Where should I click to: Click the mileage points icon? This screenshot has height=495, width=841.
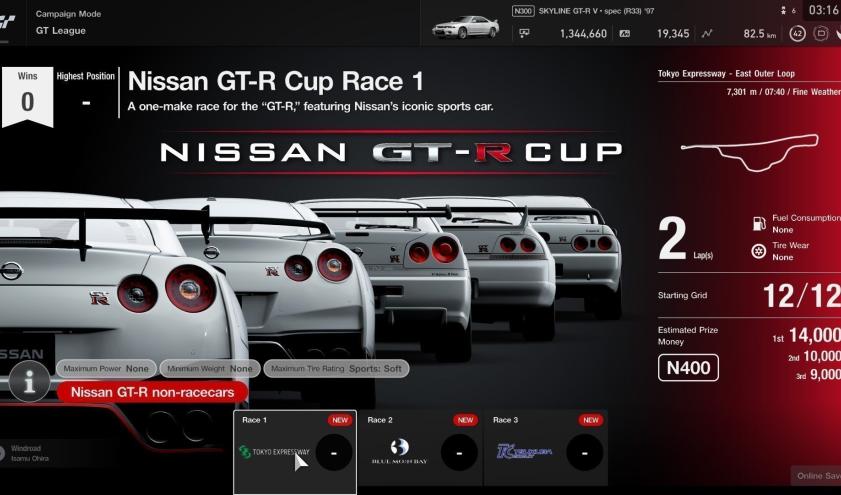[625, 34]
